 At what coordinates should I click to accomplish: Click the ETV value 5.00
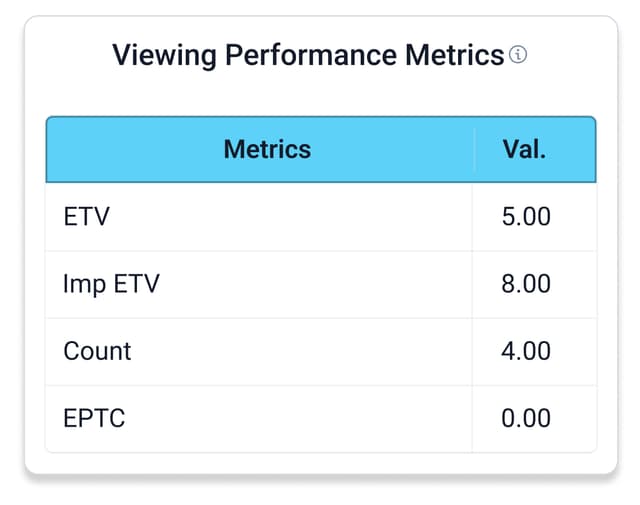(x=525, y=216)
